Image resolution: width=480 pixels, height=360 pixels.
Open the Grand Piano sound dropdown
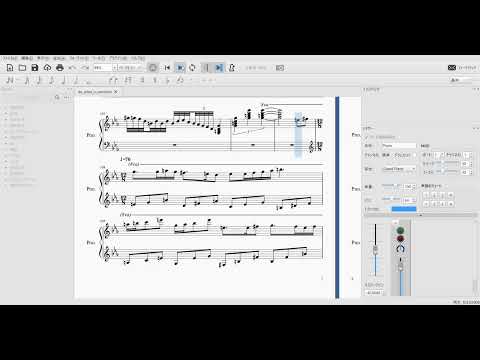[399, 169]
